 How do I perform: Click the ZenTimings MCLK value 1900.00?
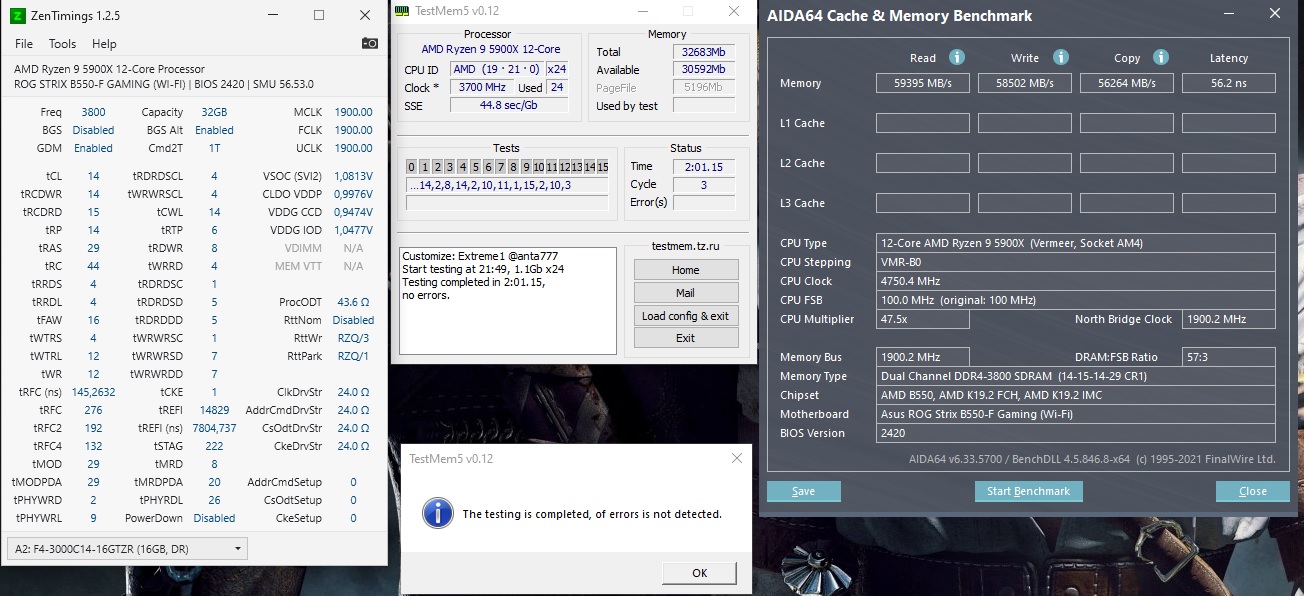[354, 112]
